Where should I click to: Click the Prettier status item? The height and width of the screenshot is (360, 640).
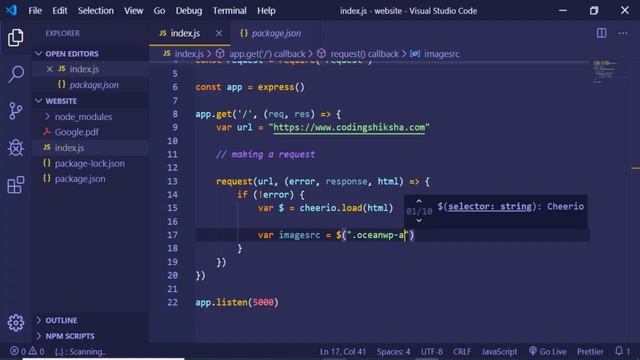pyautogui.click(x=590, y=351)
